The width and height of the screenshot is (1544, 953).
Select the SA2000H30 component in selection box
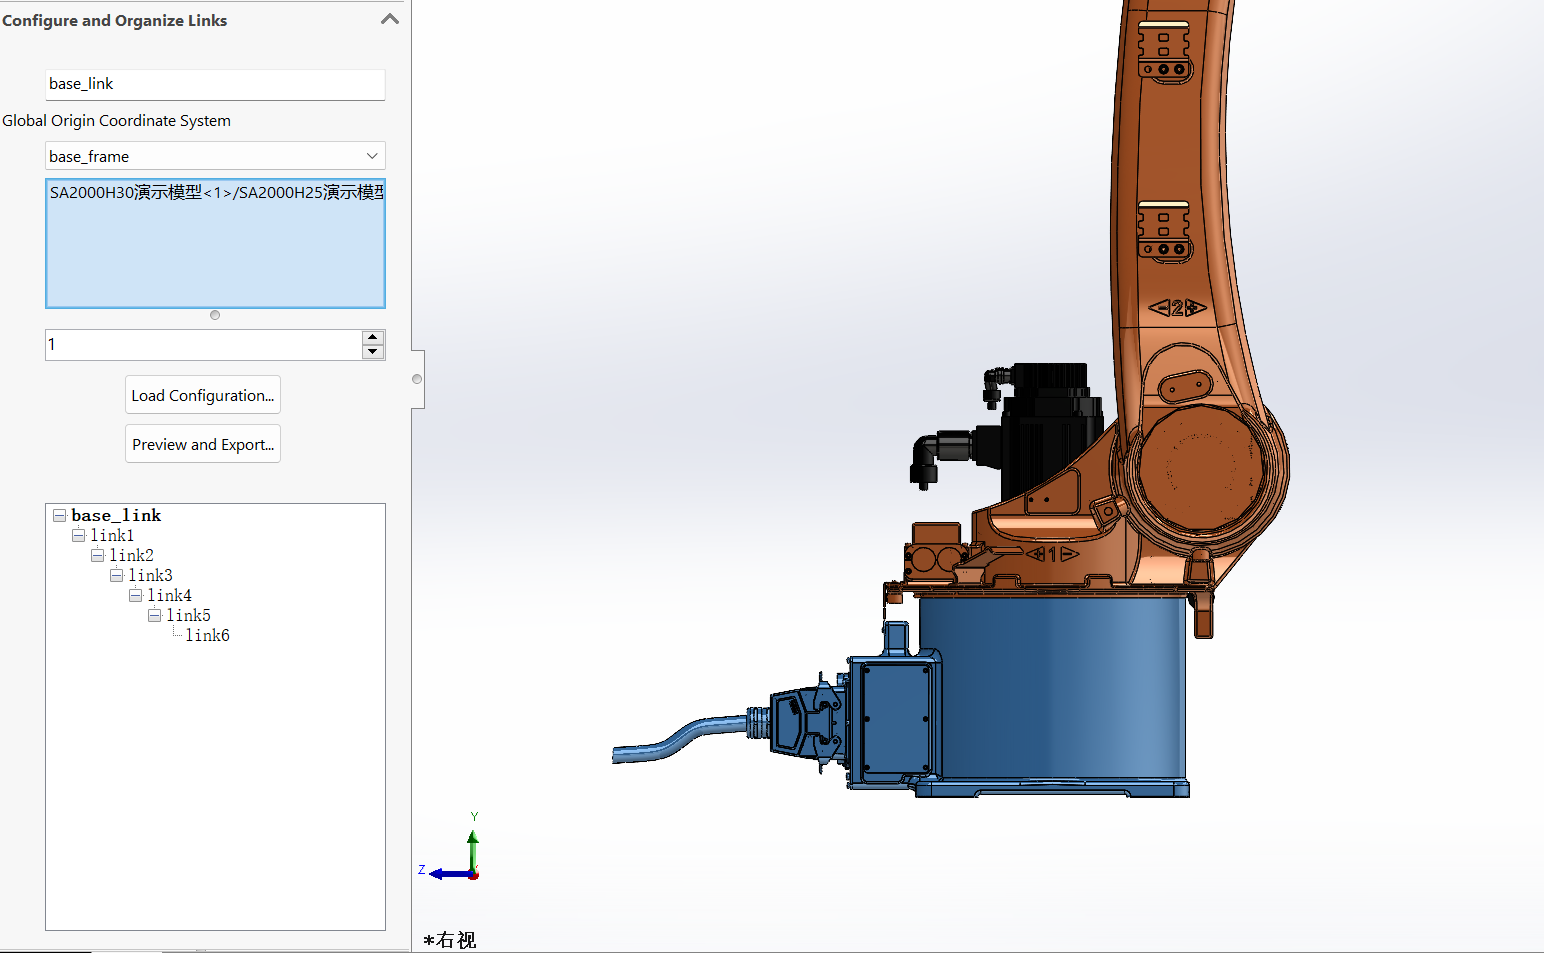pos(214,193)
